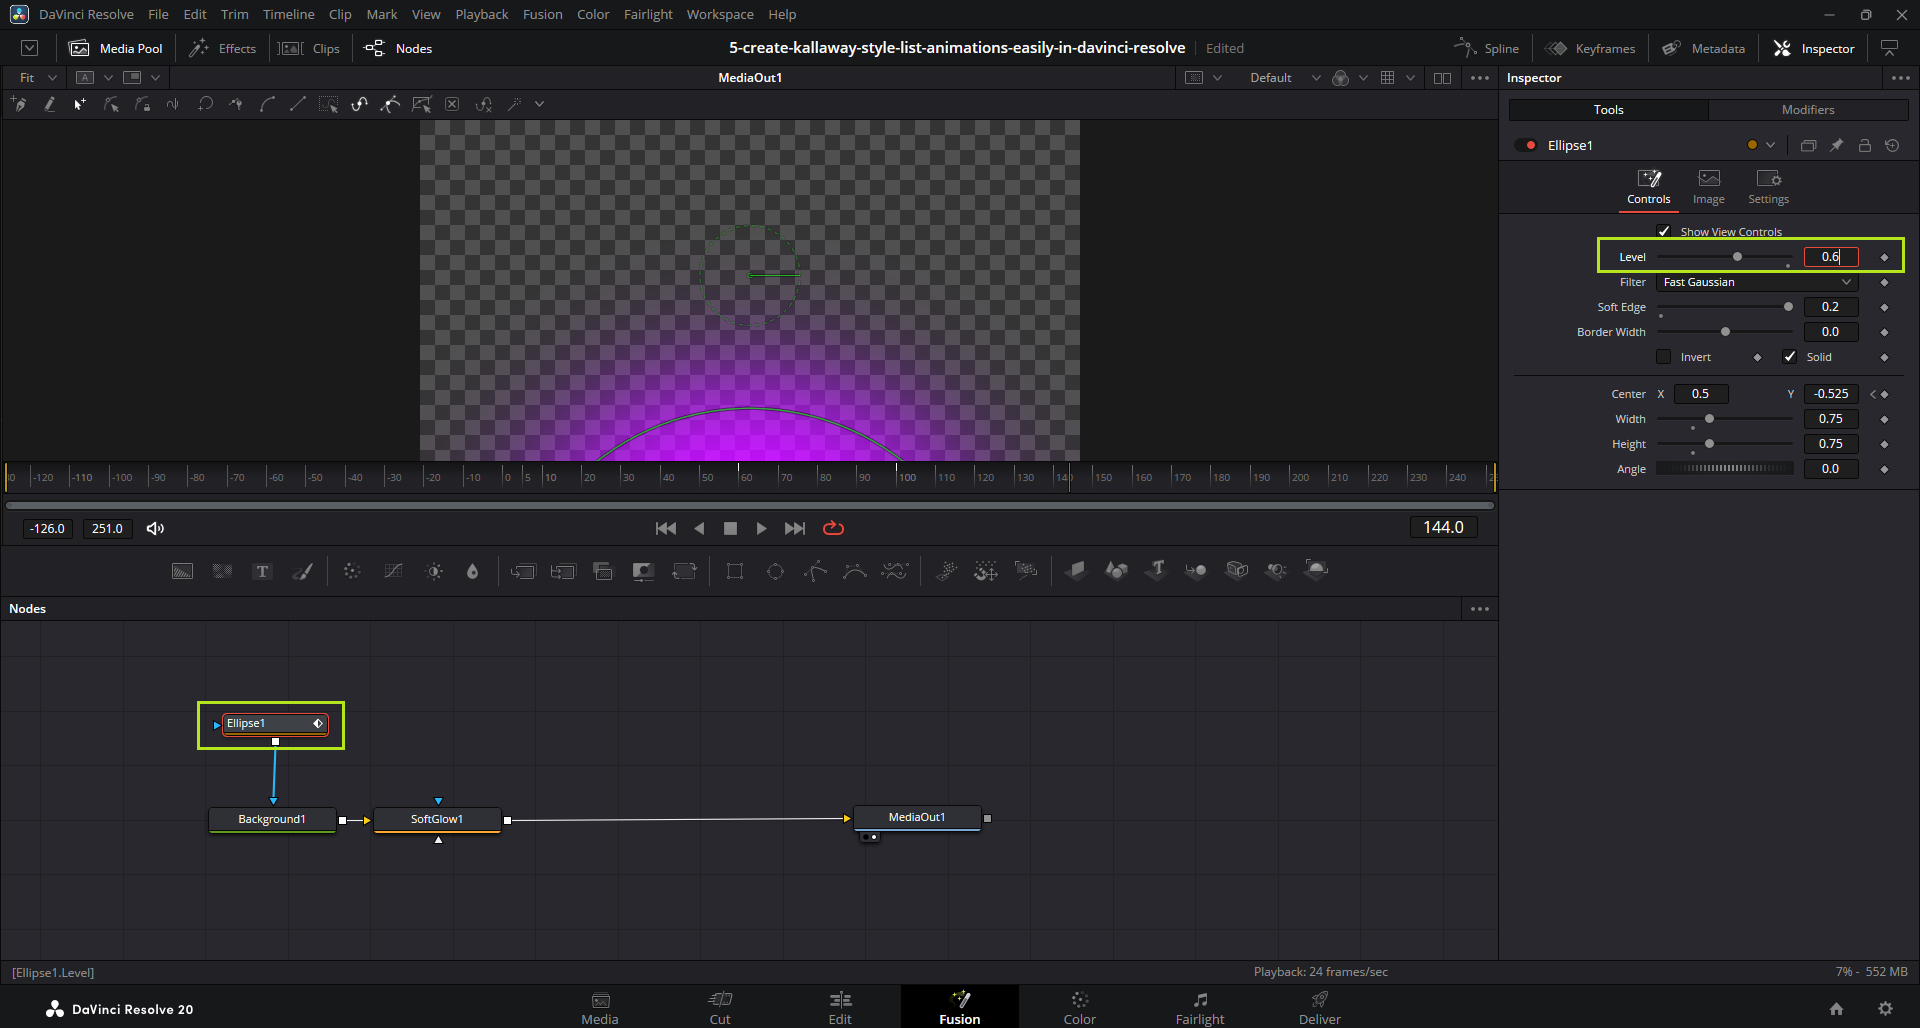Go to the Deliver page
Screen dimensions: 1920x1028
1319,1007
